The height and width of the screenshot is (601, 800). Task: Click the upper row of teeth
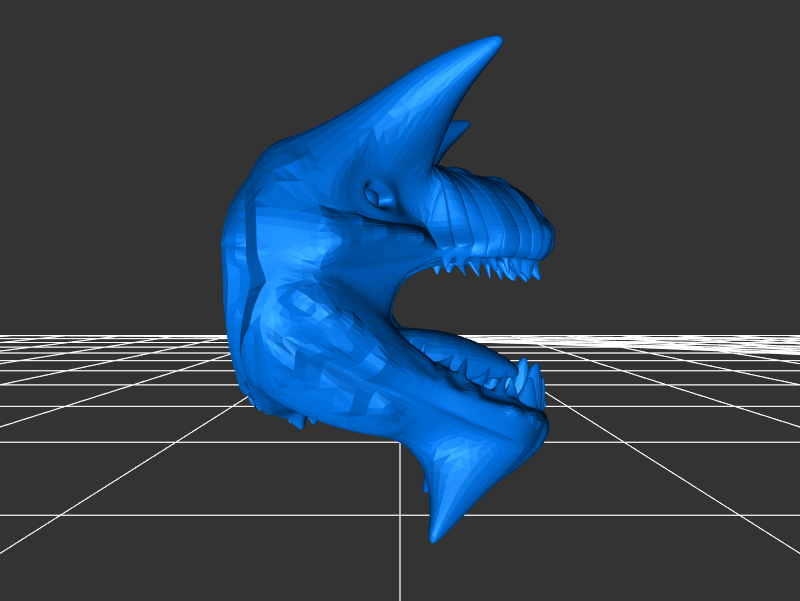(490, 267)
